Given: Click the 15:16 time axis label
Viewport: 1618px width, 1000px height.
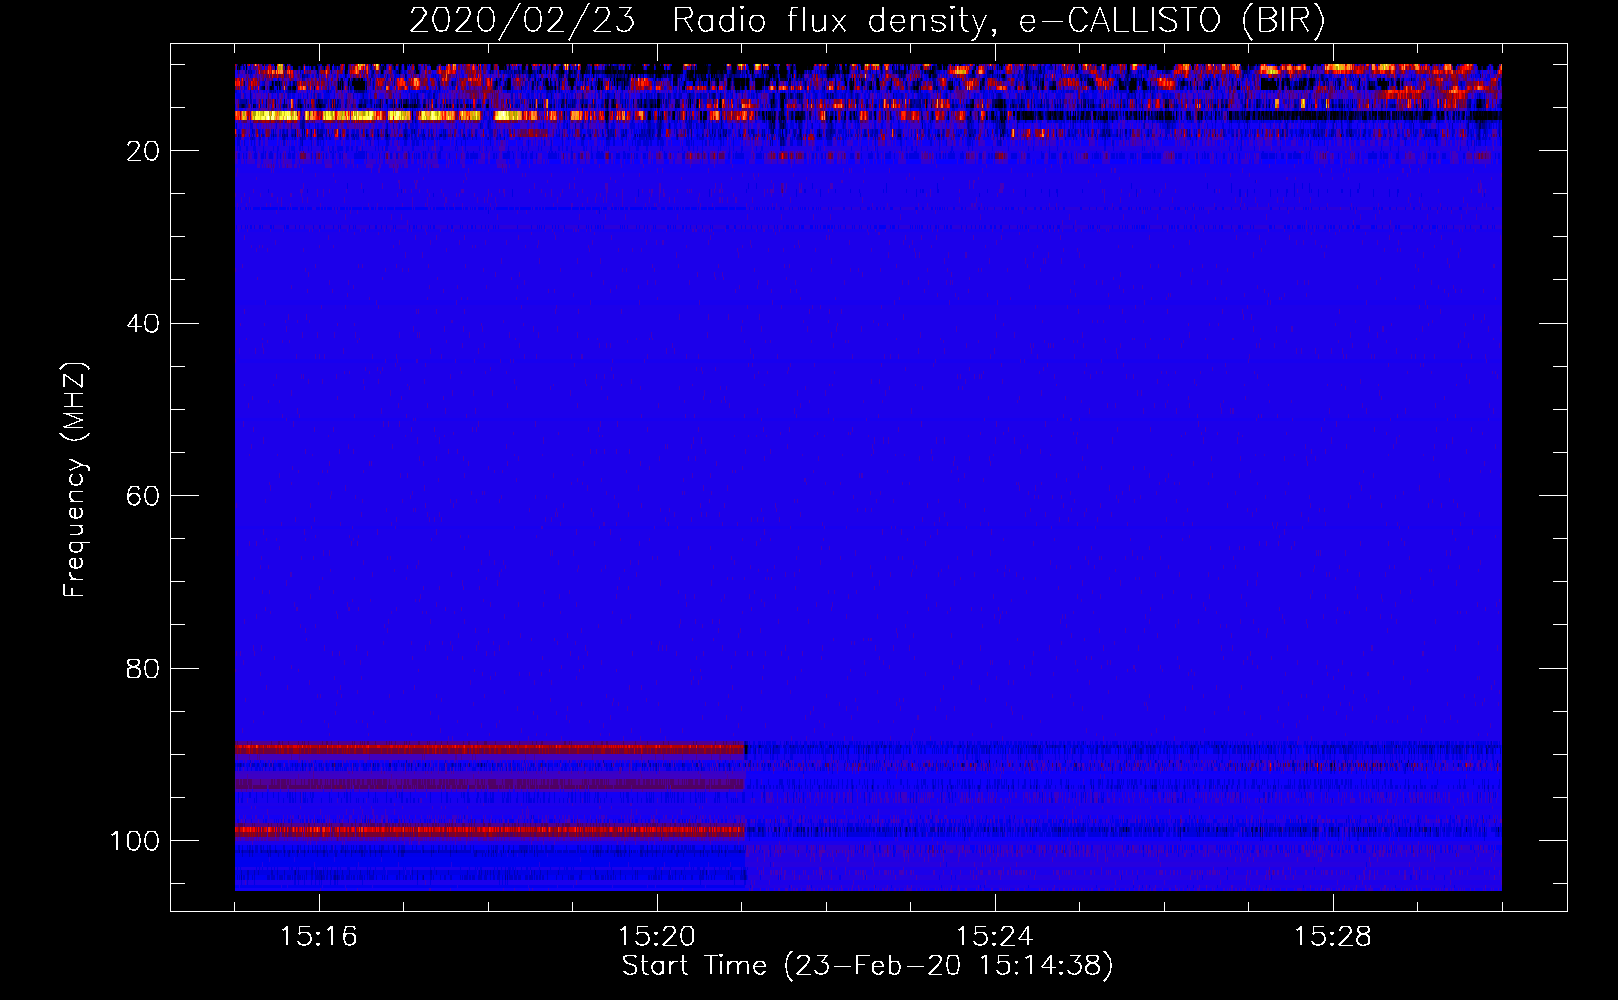Looking at the screenshot, I should [x=318, y=937].
